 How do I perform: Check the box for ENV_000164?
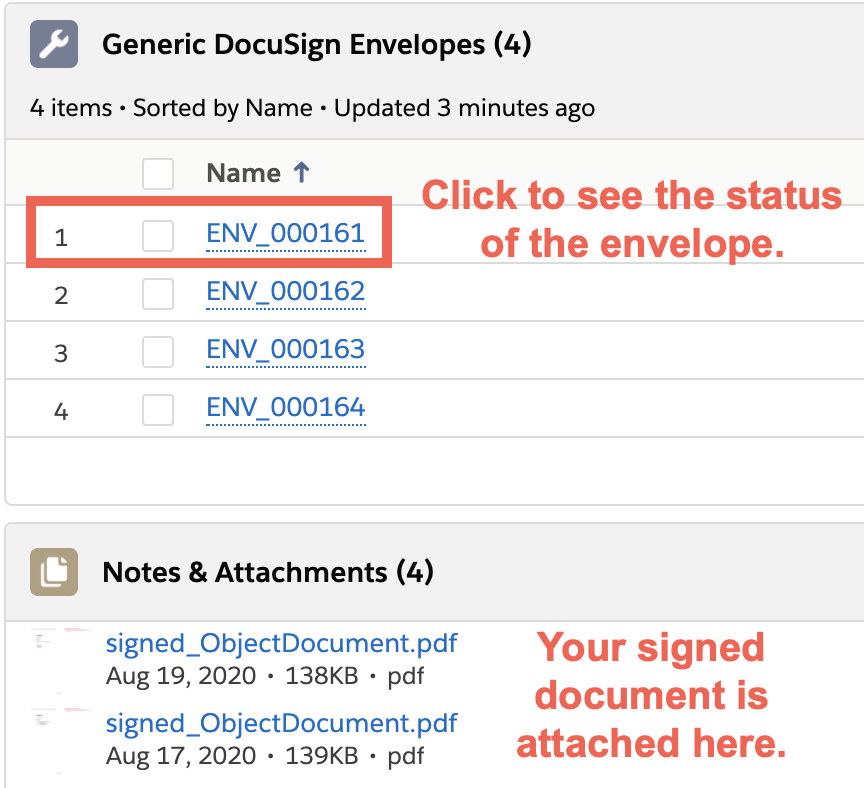(158, 409)
